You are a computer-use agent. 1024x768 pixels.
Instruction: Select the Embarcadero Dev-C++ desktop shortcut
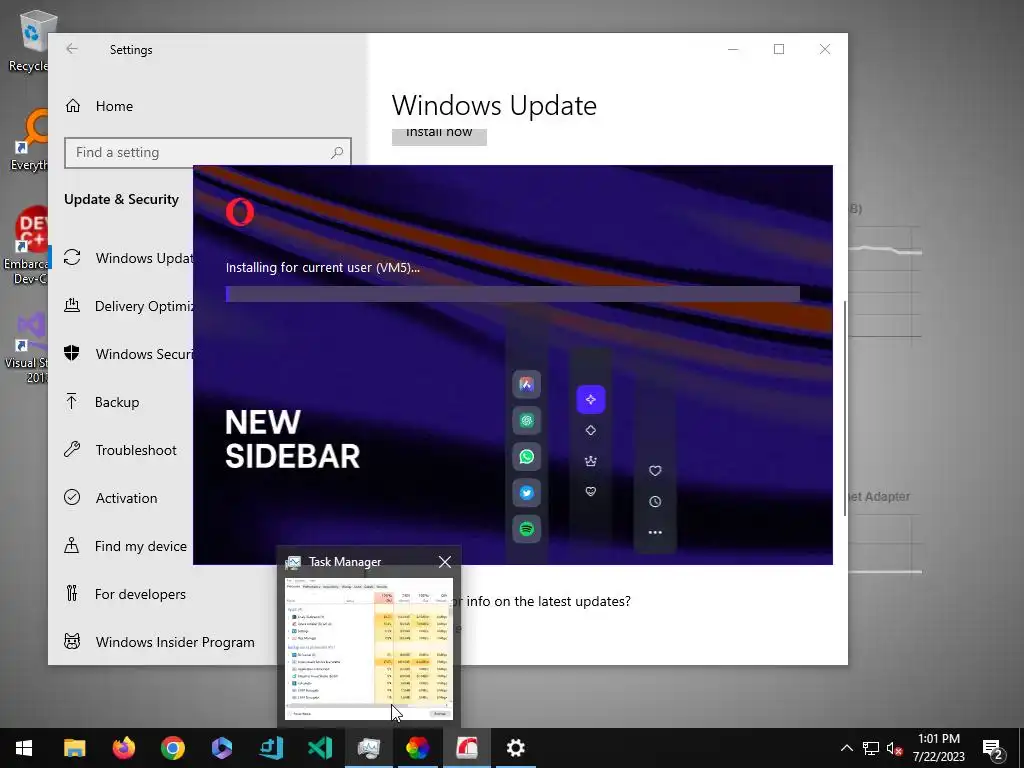click(x=26, y=246)
